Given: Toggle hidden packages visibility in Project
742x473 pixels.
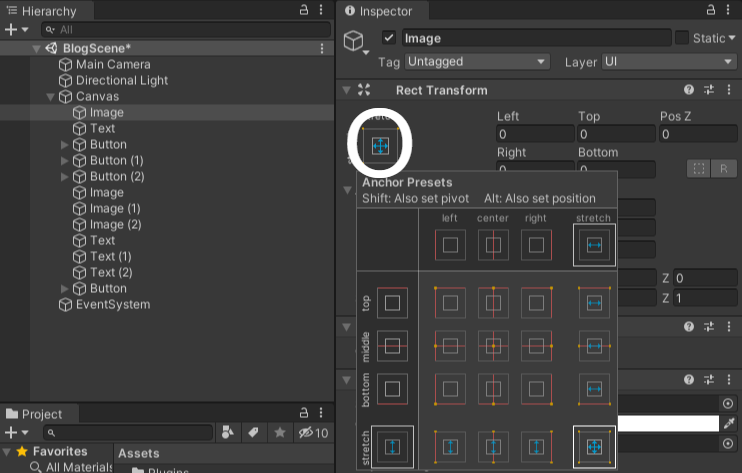Looking at the screenshot, I should 313,433.
